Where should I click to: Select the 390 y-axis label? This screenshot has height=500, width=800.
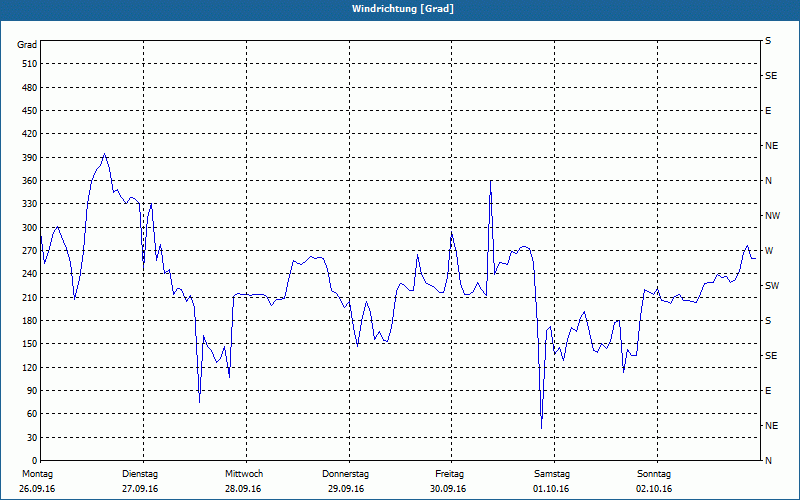[x=30, y=158]
